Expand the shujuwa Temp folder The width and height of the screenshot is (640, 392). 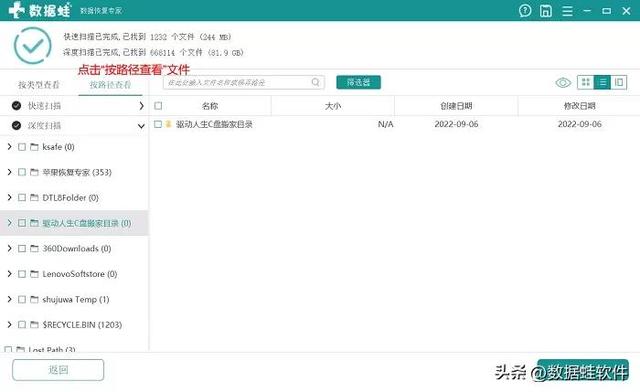[x=9, y=299]
